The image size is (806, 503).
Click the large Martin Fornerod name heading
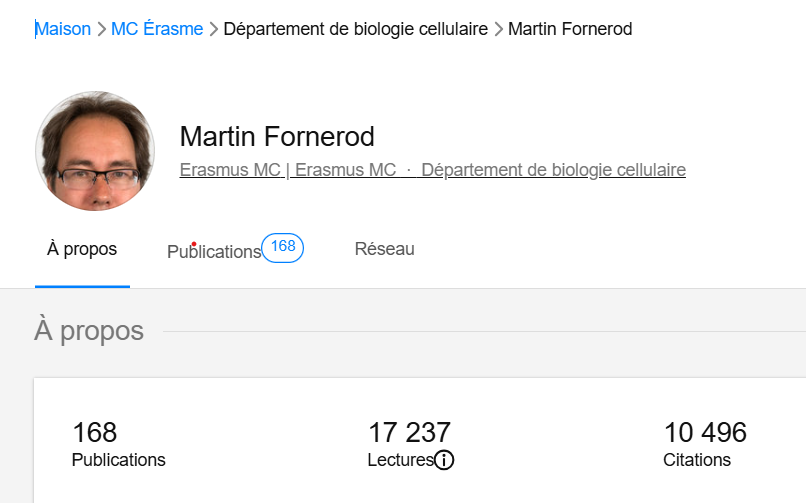coord(276,137)
